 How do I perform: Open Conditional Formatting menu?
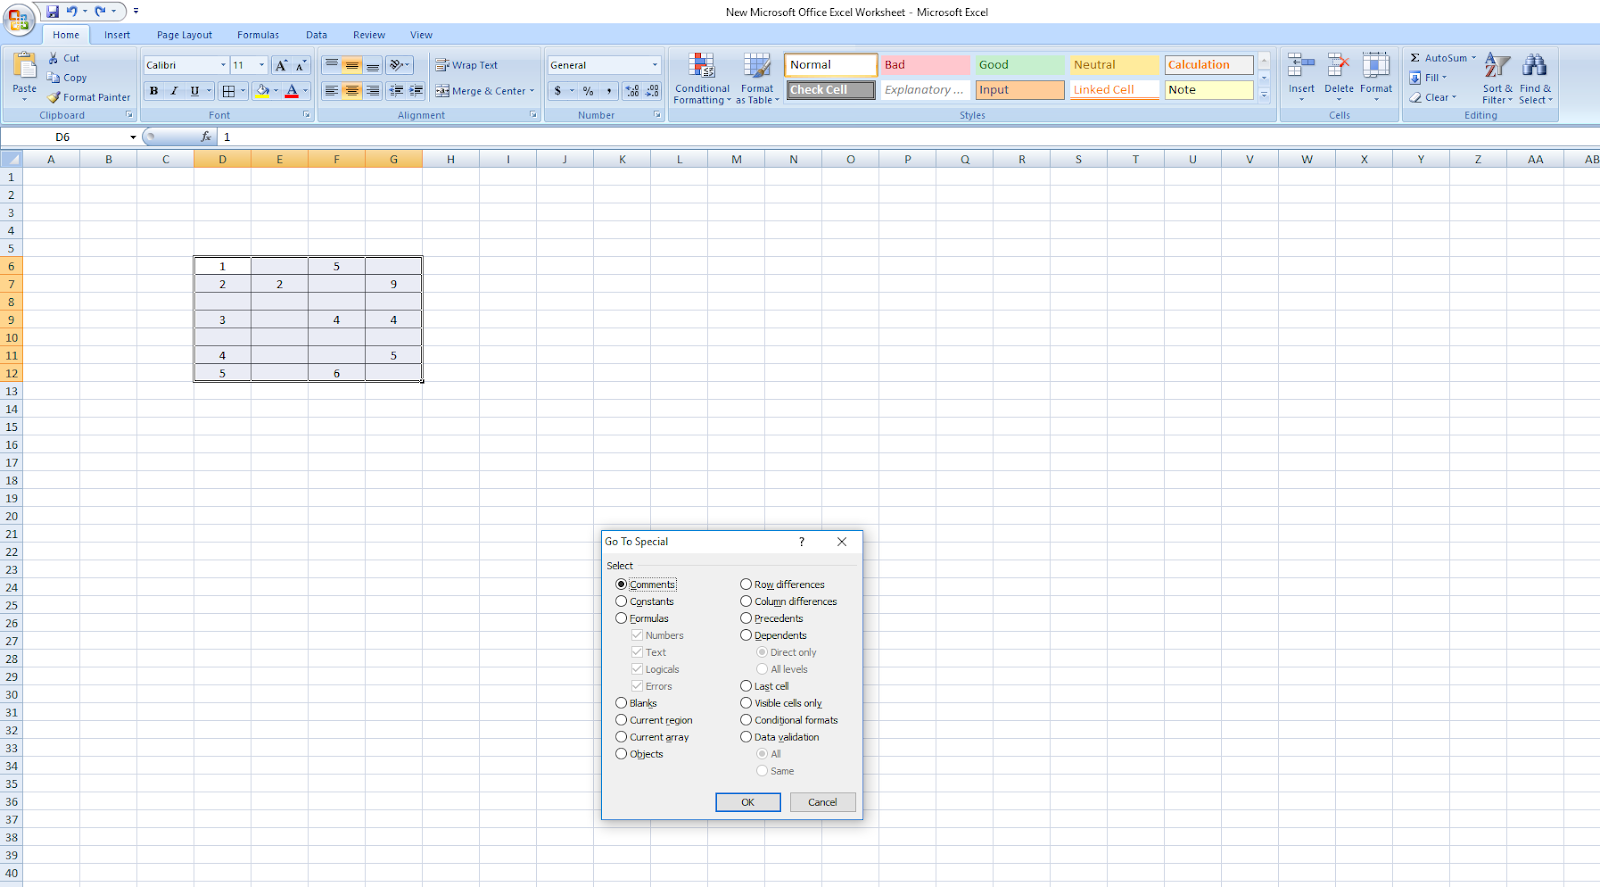pos(702,79)
